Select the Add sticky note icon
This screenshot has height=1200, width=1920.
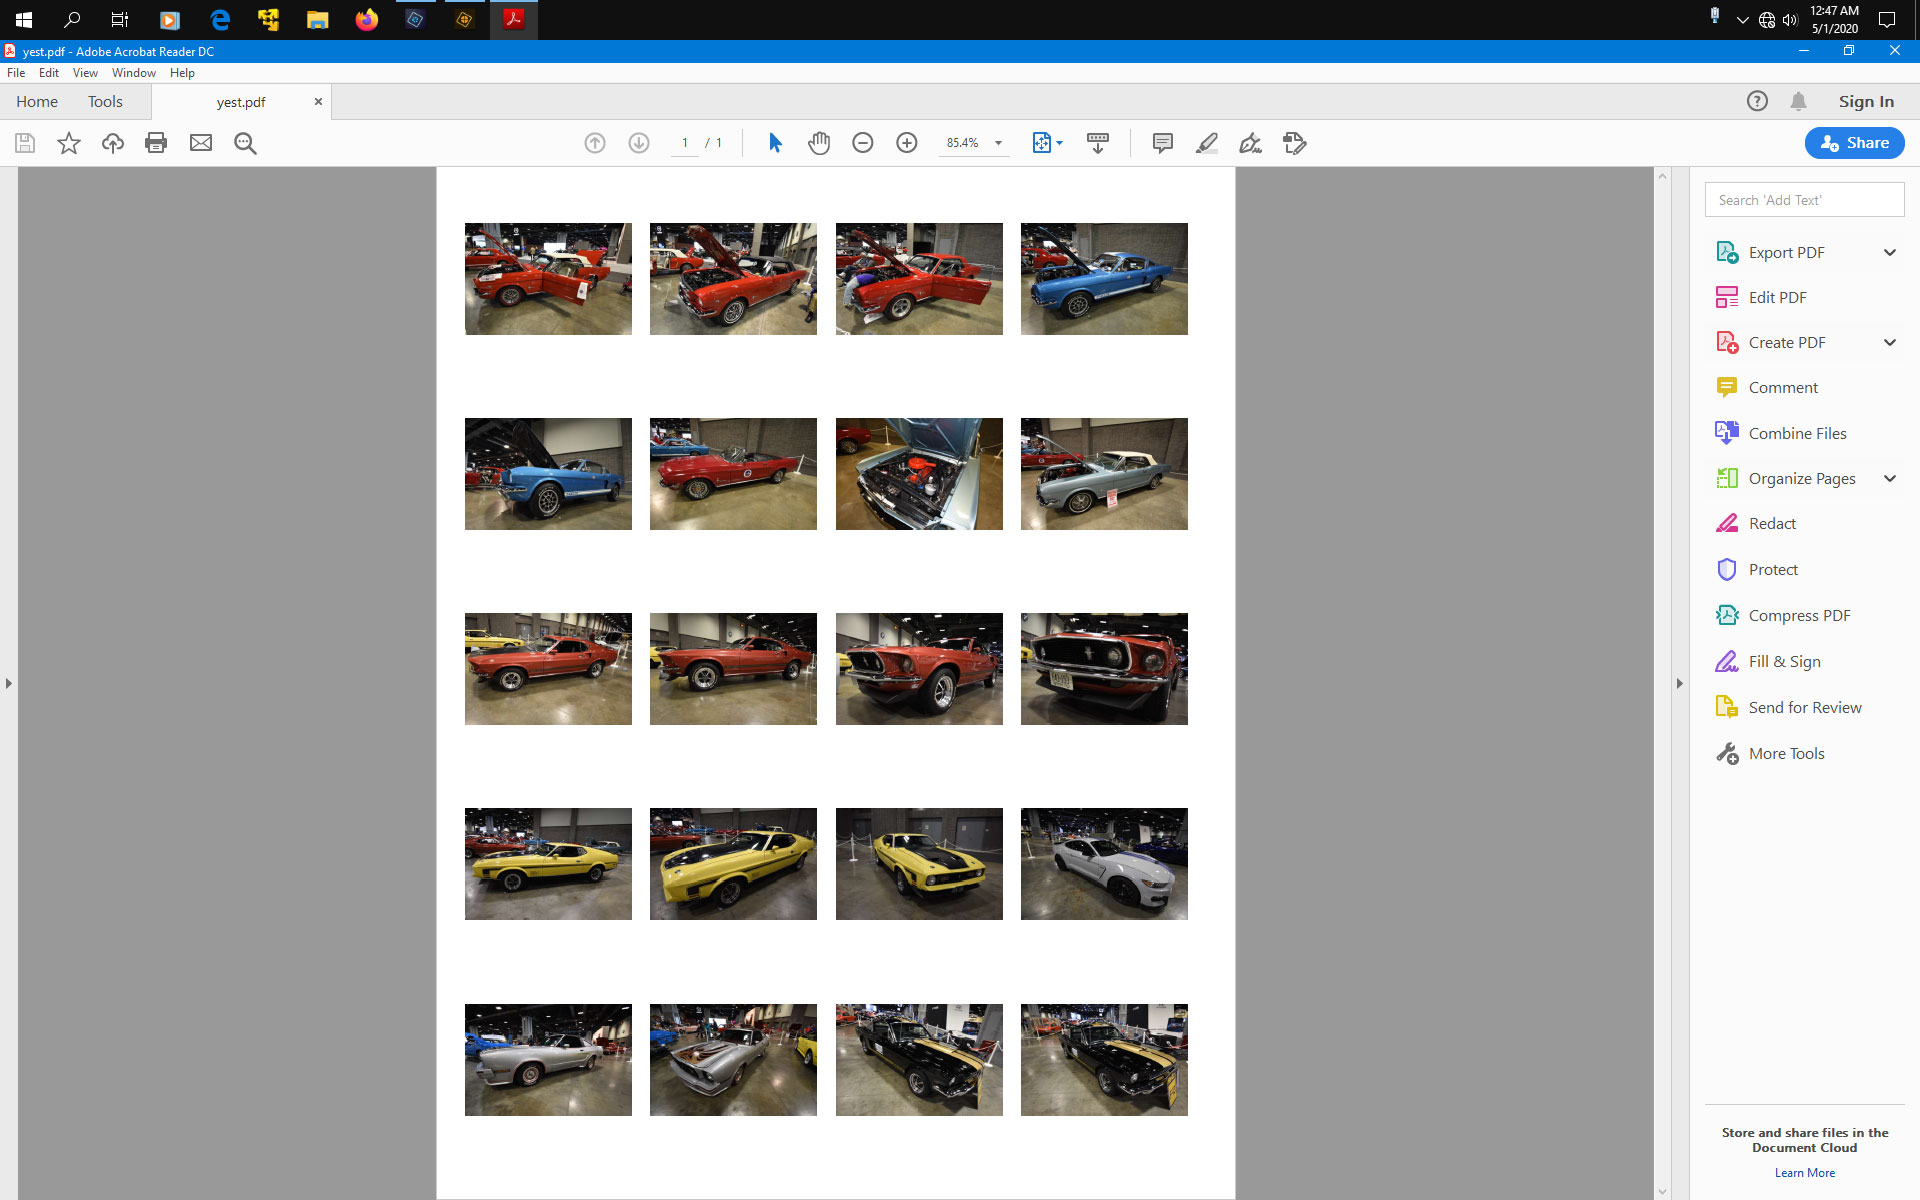tap(1162, 143)
